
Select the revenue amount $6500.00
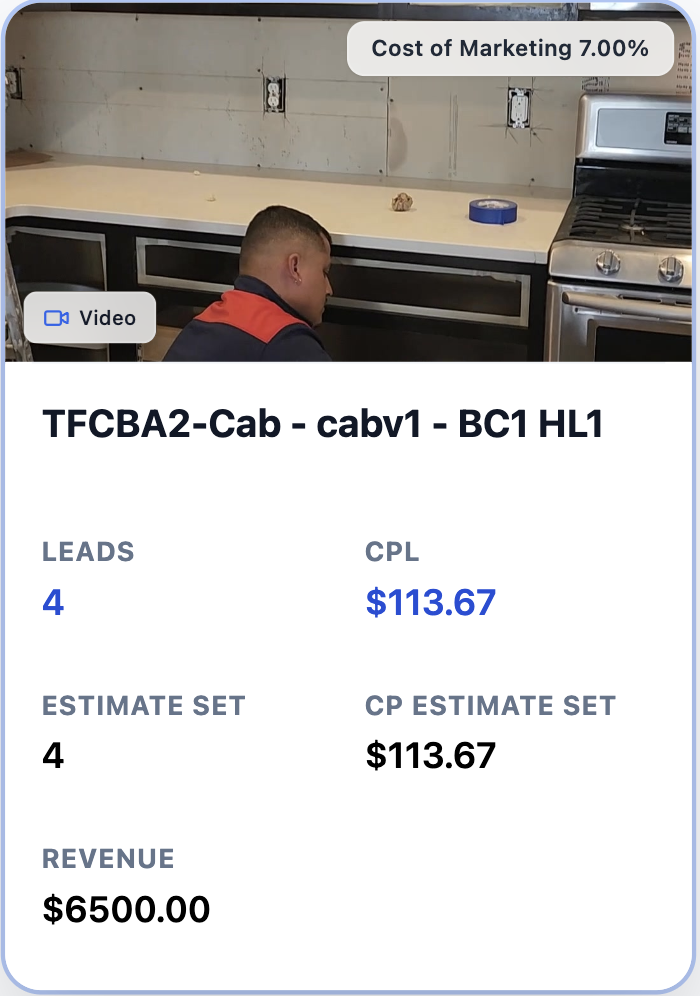[126, 909]
